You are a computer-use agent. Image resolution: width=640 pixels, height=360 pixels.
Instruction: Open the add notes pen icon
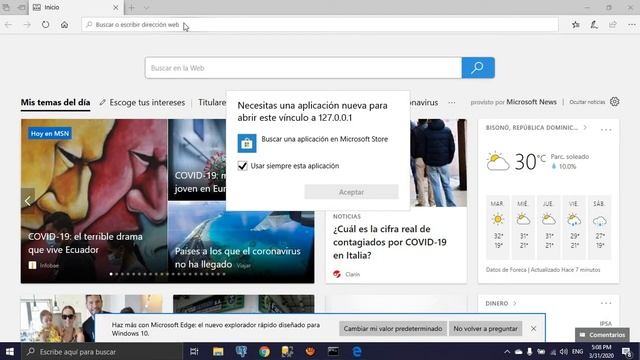(x=594, y=25)
